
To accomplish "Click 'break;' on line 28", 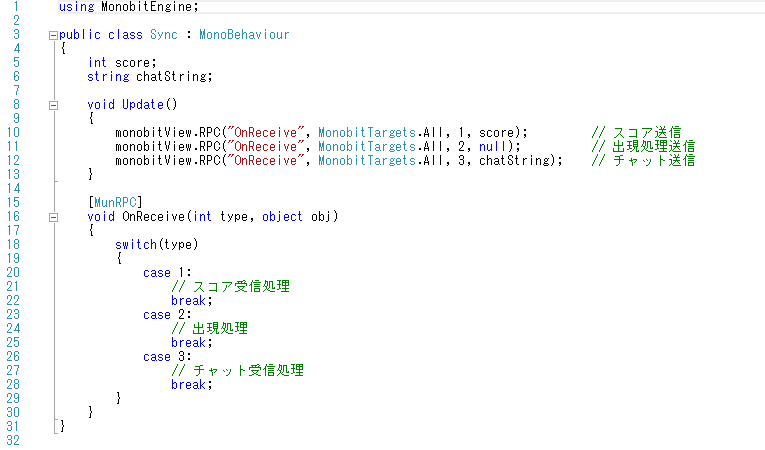I will (192, 385).
